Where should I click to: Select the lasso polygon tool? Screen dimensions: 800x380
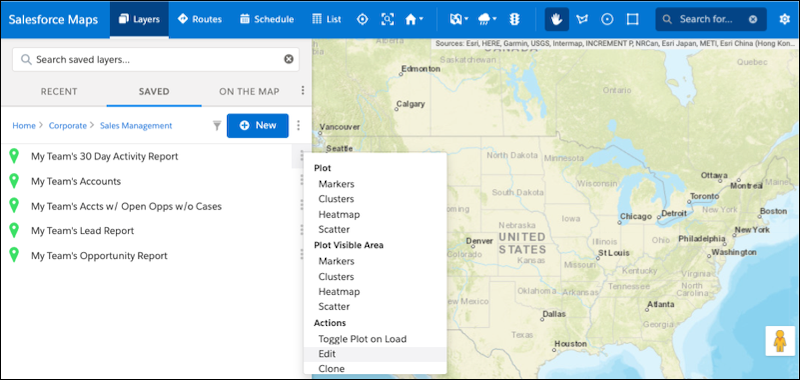(582, 19)
